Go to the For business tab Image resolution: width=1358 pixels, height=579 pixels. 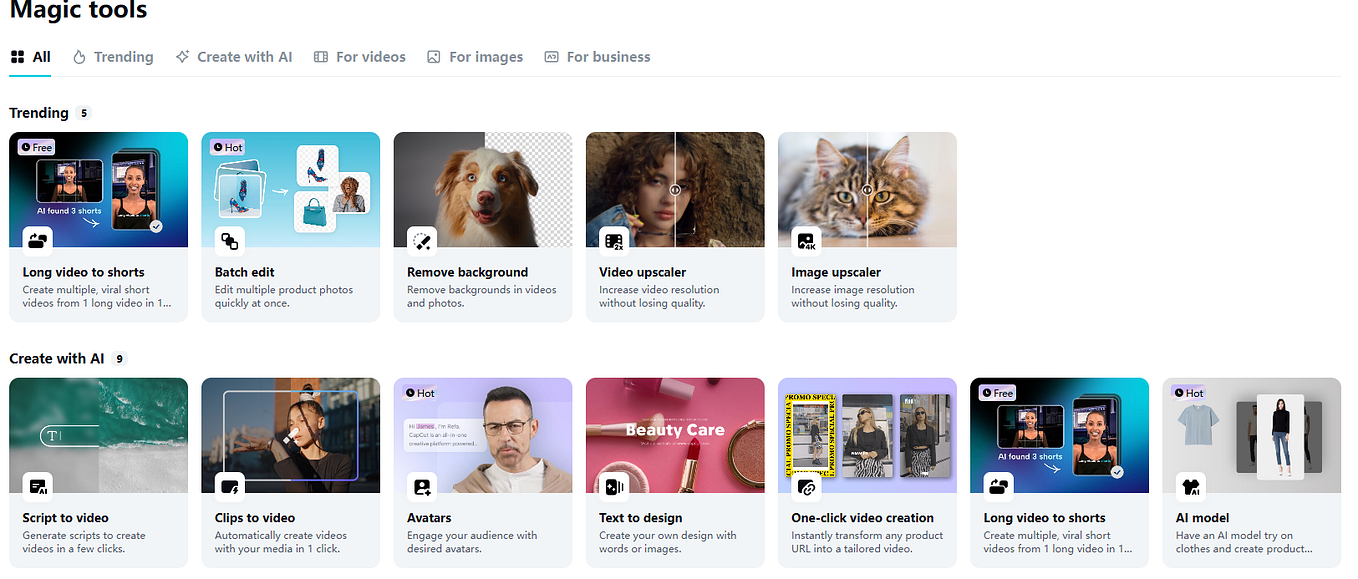[x=597, y=57]
